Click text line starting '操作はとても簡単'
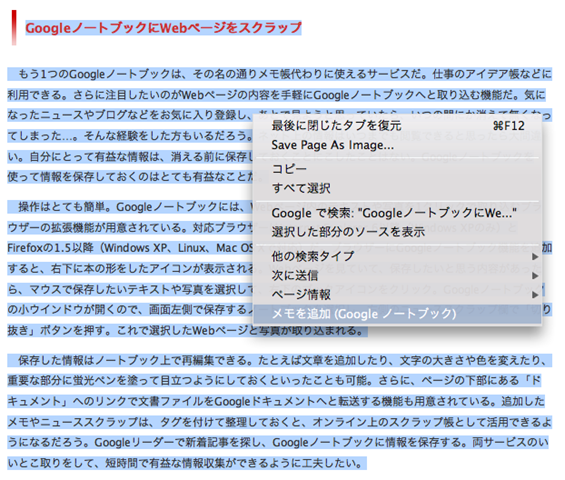This screenshot has width=565, height=480. (x=130, y=207)
